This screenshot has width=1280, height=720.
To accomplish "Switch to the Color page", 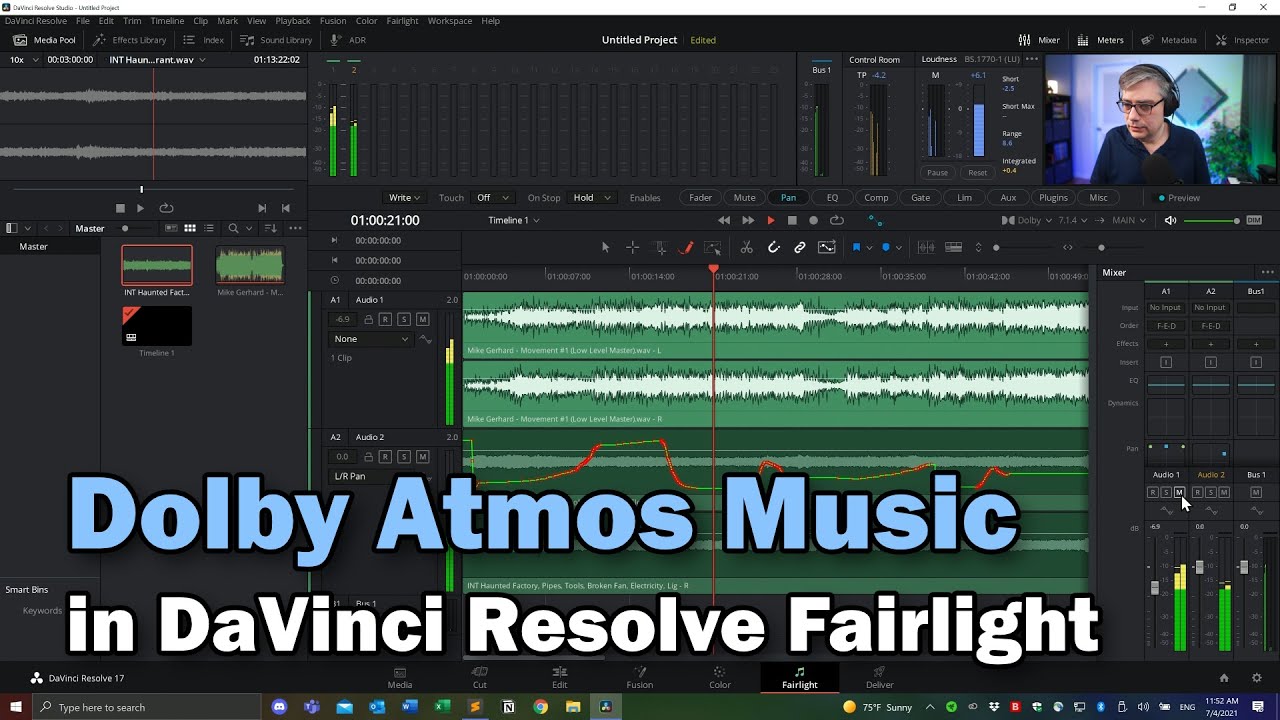I will (719, 677).
